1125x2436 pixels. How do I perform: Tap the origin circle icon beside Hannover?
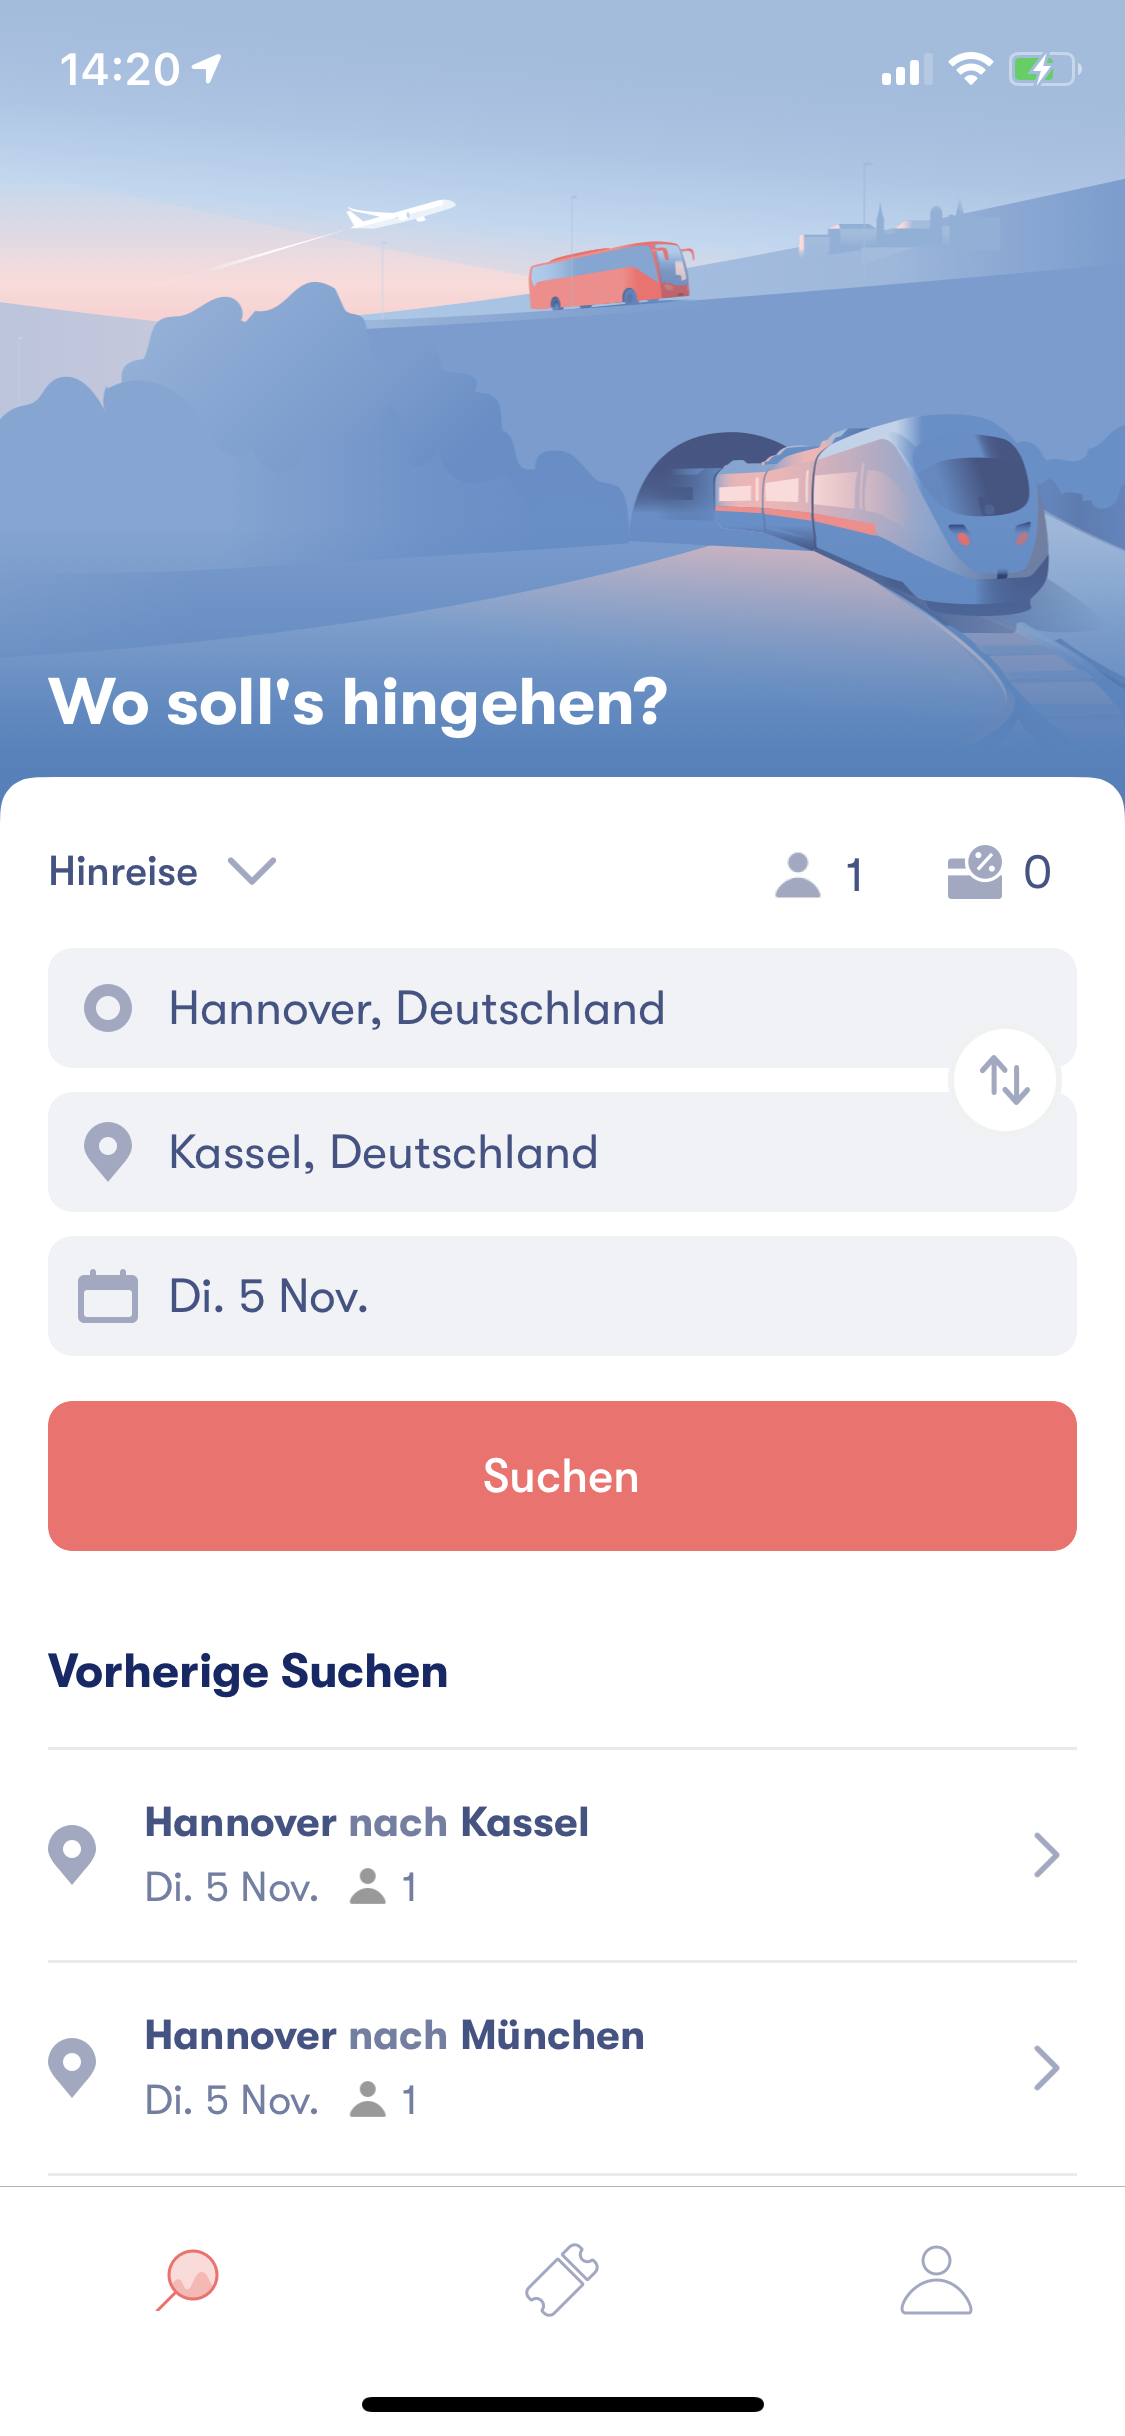click(x=108, y=1008)
